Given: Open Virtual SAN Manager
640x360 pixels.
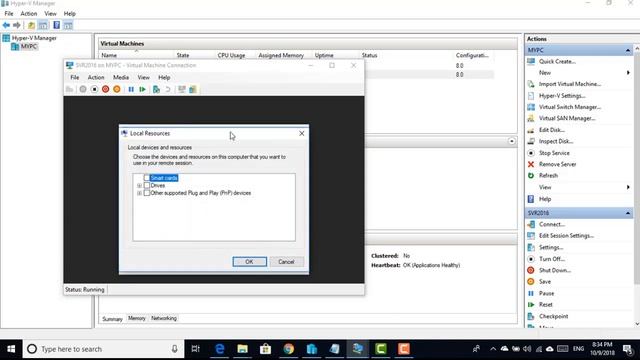Looking at the screenshot, I should tap(567, 118).
